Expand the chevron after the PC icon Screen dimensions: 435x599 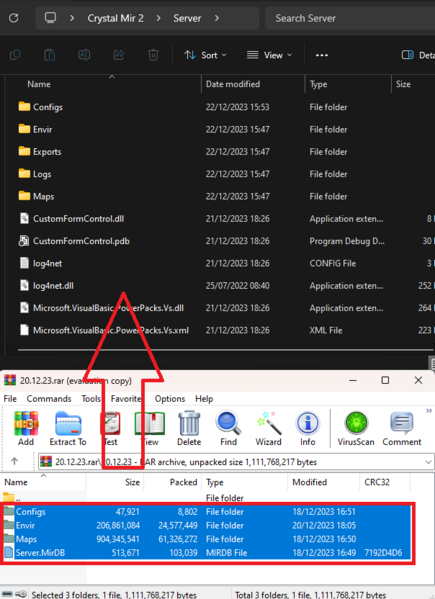(x=72, y=18)
